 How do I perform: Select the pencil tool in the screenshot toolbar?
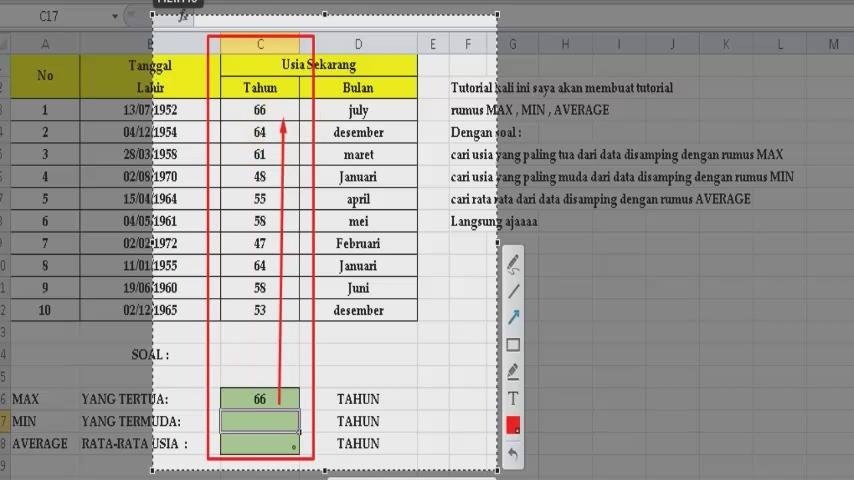(513, 264)
